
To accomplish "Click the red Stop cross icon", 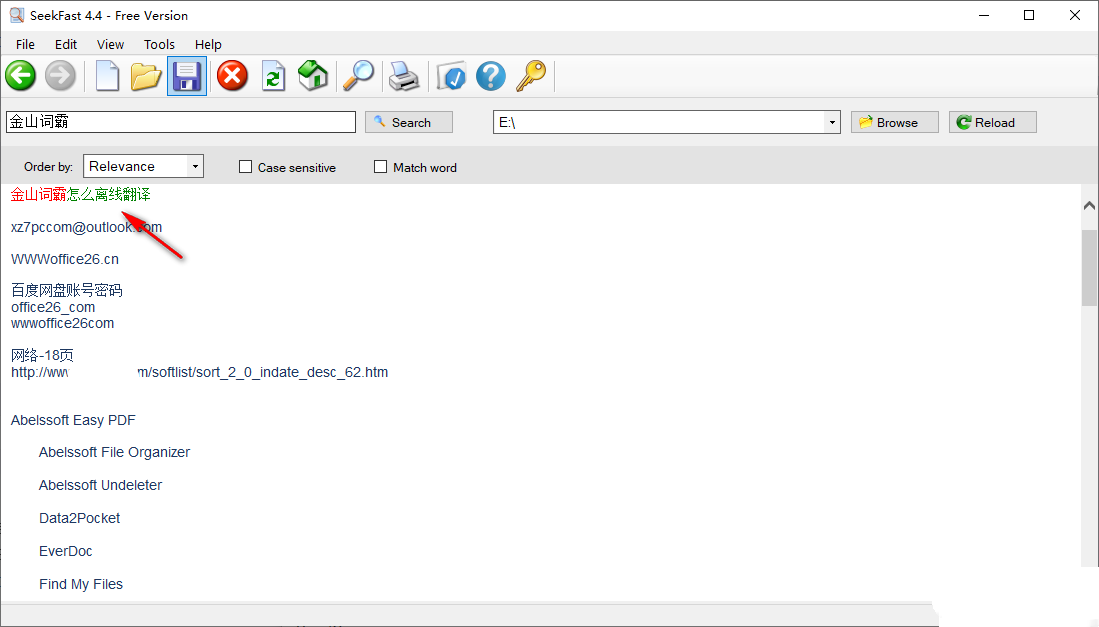I will [232, 76].
